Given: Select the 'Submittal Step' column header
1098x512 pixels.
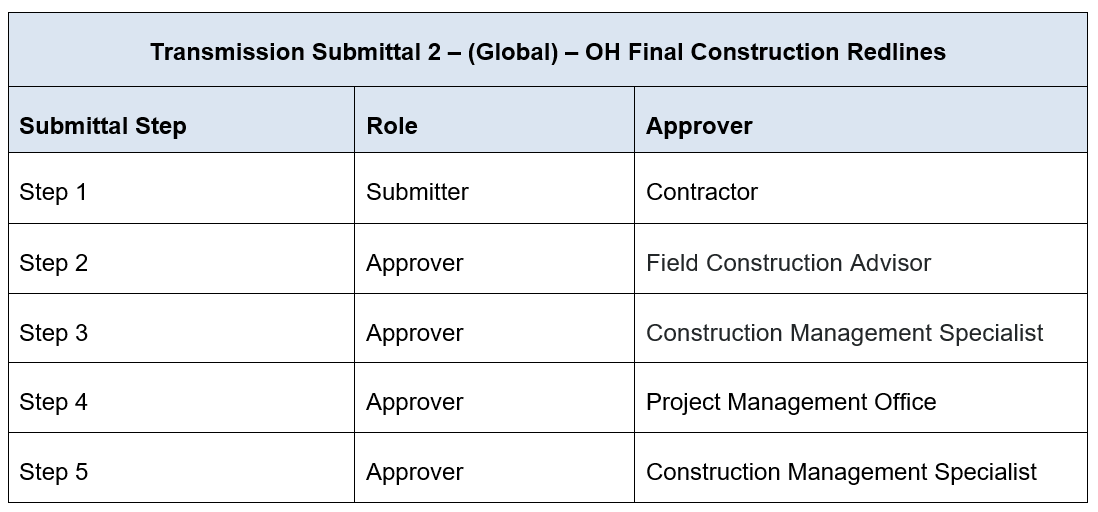Looking at the screenshot, I should pyautogui.click(x=103, y=126).
